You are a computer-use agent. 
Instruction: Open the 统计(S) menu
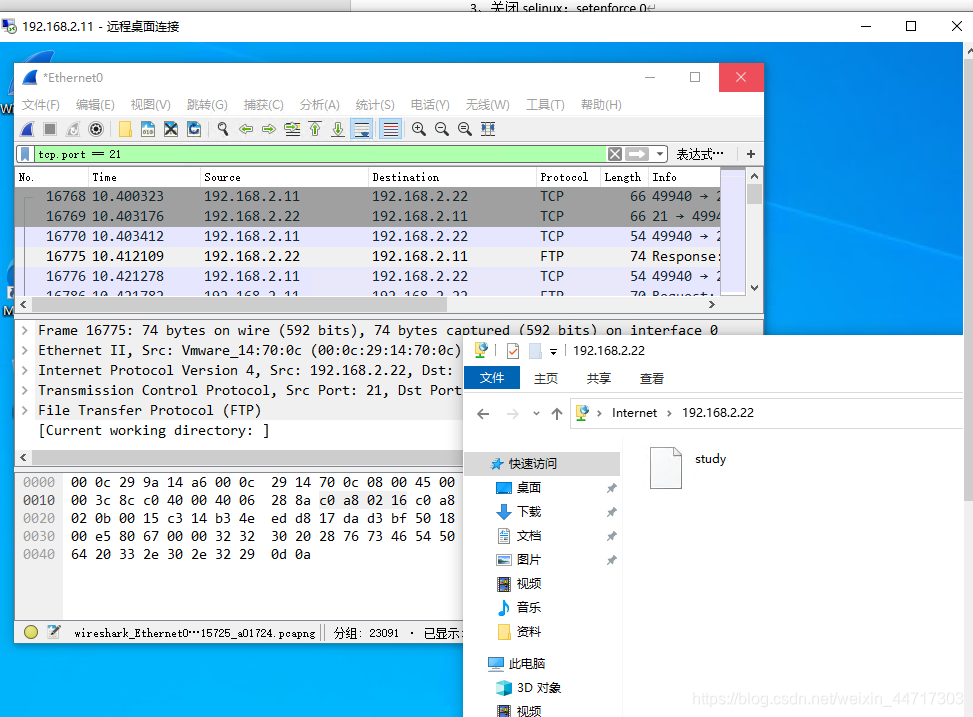tap(375, 105)
